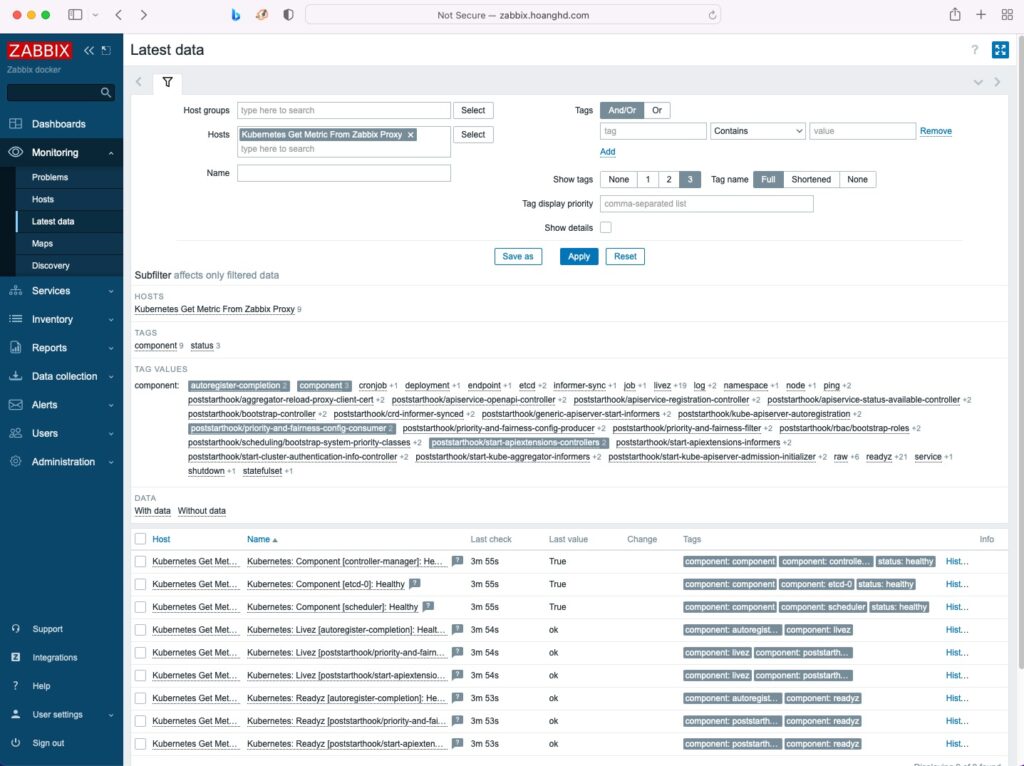1024x766 pixels.
Task: Toggle kiosk fullscreen mode icon
Action: tap(1000, 50)
